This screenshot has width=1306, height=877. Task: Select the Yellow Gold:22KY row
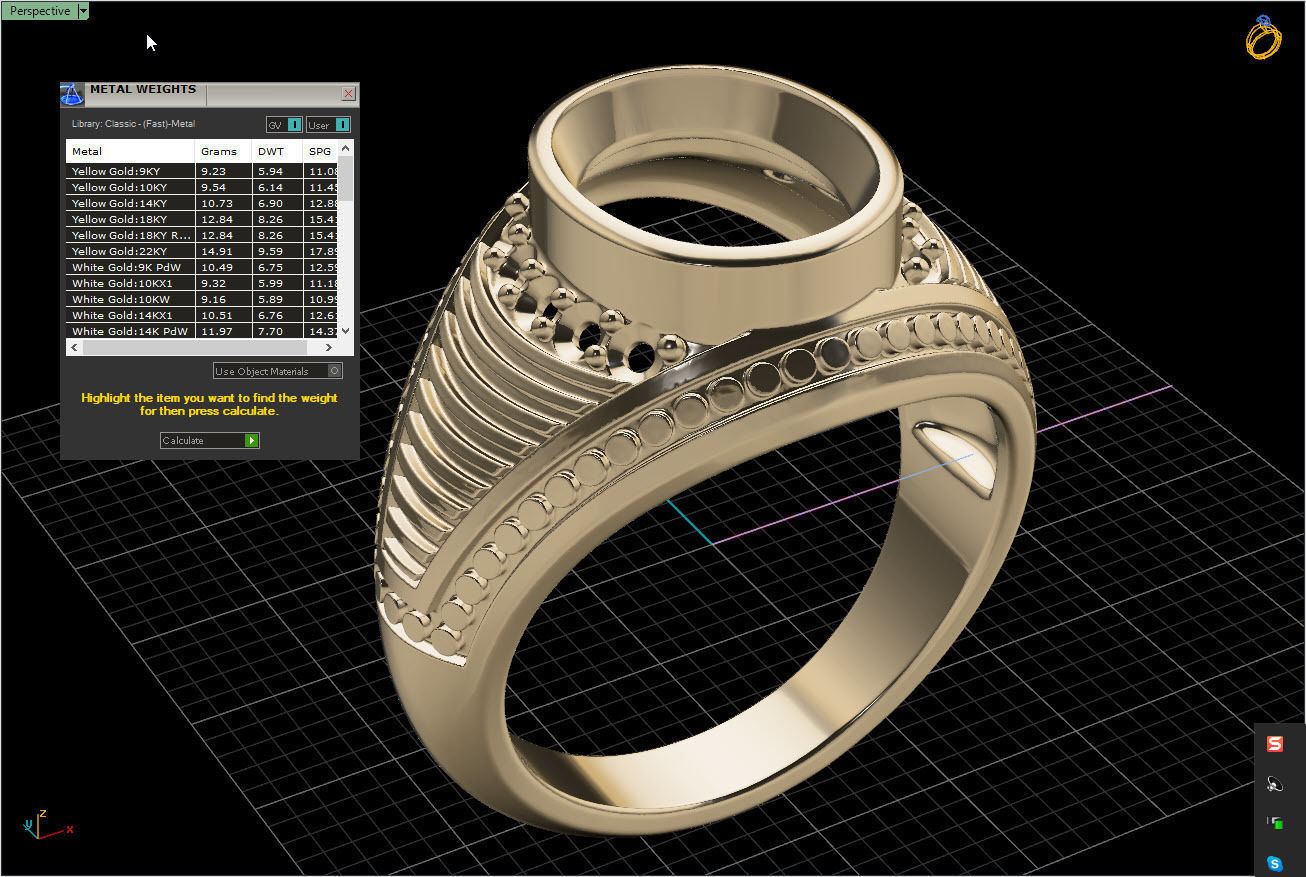(202, 251)
